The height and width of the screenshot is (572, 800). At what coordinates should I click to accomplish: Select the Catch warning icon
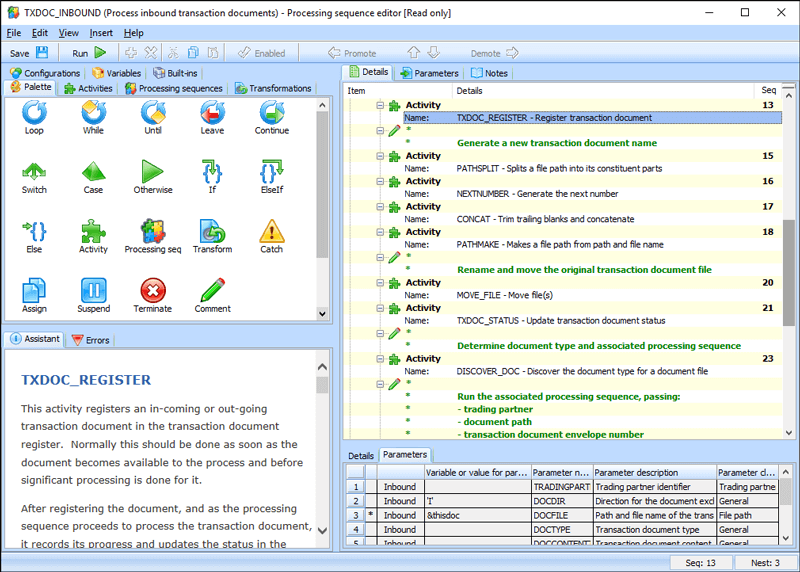pos(271,232)
